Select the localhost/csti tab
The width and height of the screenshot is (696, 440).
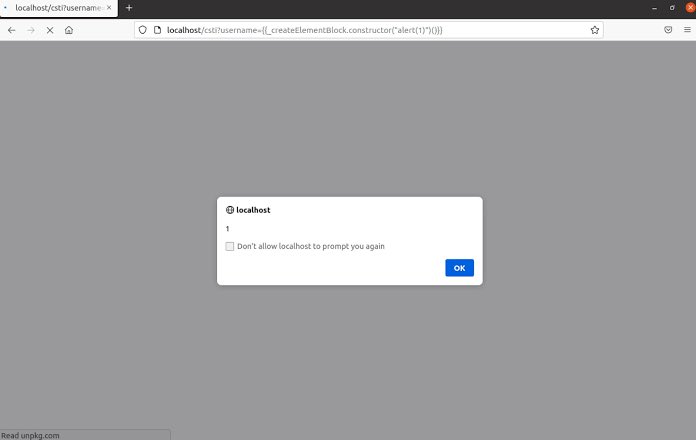(x=59, y=8)
